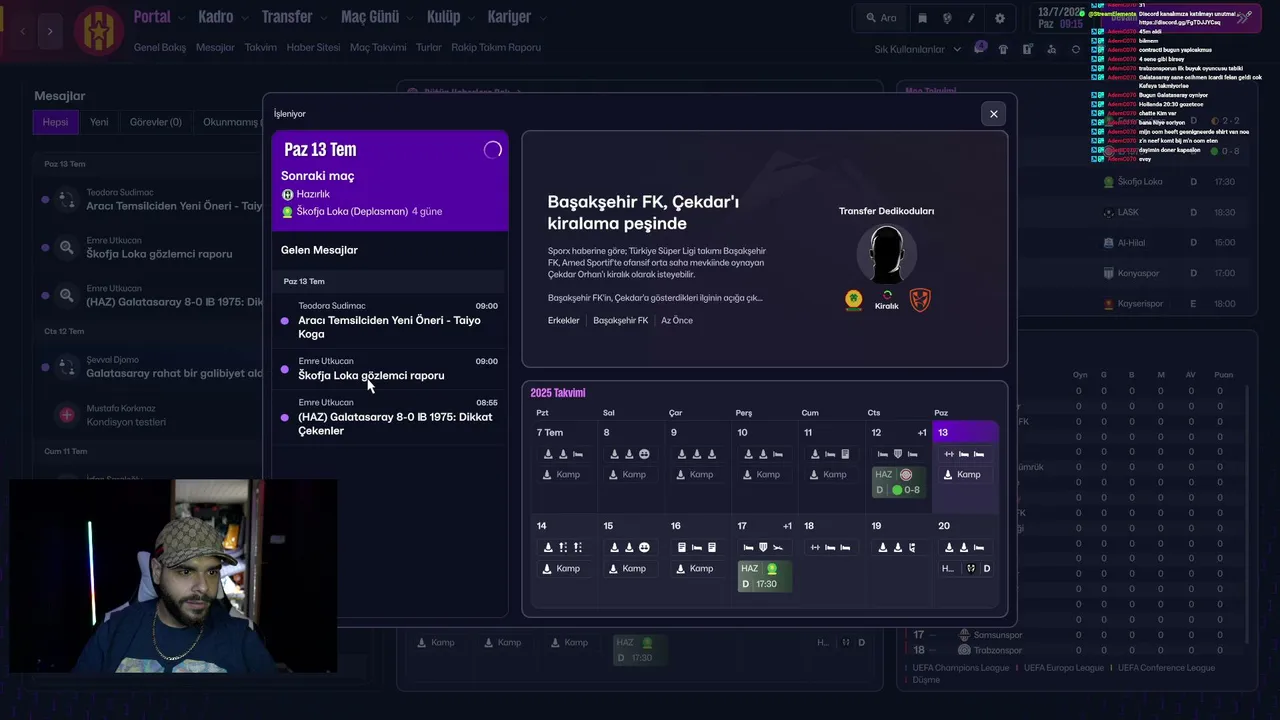Click the Škofja Loka badge in Maç Takvimi
Viewport: 1280px width, 720px height.
click(x=1108, y=182)
